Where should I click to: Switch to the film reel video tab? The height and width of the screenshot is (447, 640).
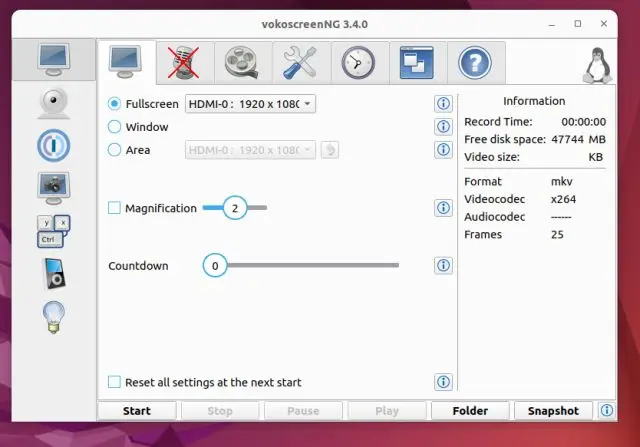[242, 62]
